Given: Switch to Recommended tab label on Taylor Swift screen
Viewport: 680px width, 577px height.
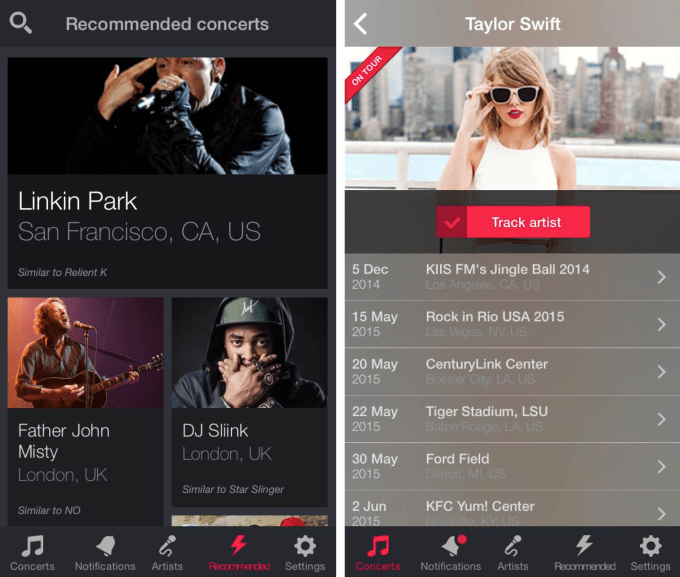Looking at the screenshot, I should coord(585,566).
